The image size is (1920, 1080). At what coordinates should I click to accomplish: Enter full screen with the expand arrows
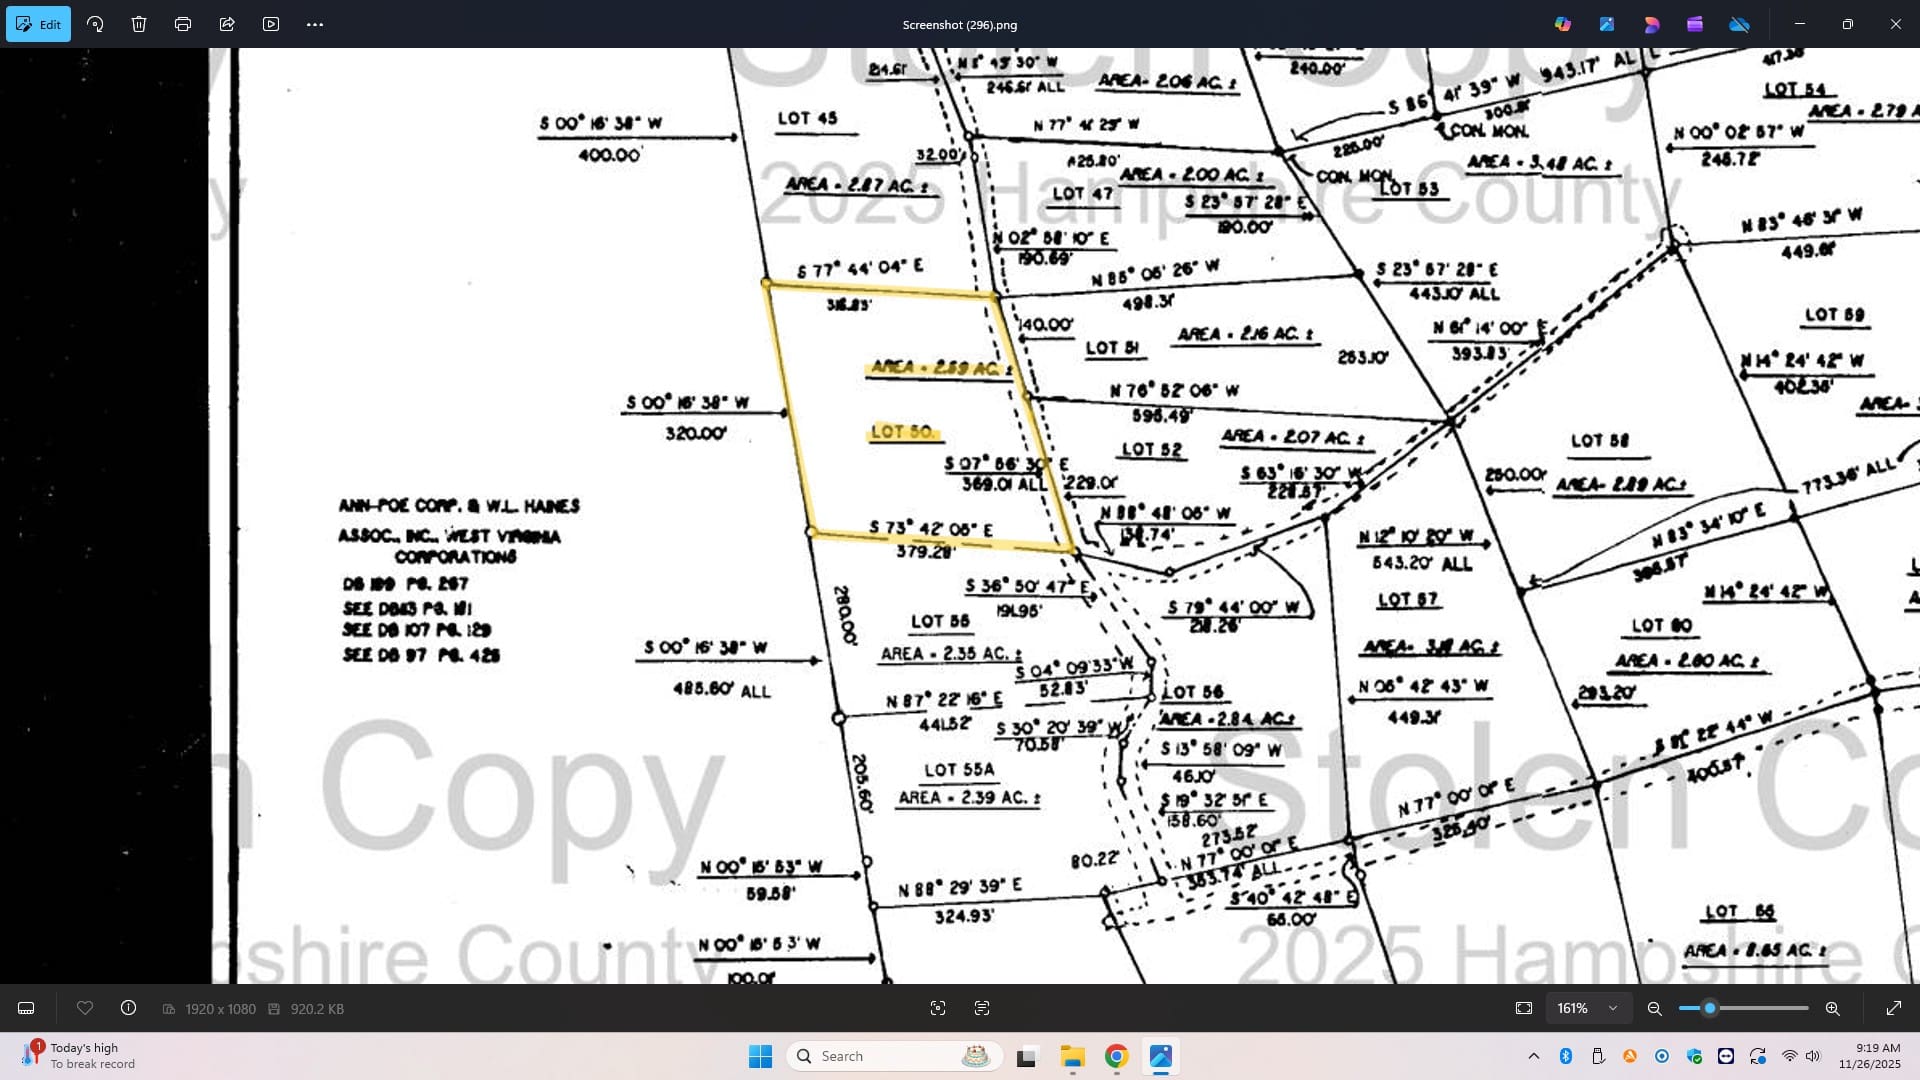(1894, 1008)
